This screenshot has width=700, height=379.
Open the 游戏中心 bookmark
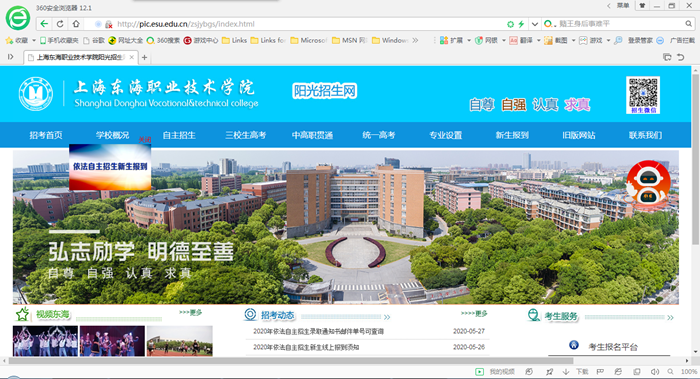click(201, 40)
